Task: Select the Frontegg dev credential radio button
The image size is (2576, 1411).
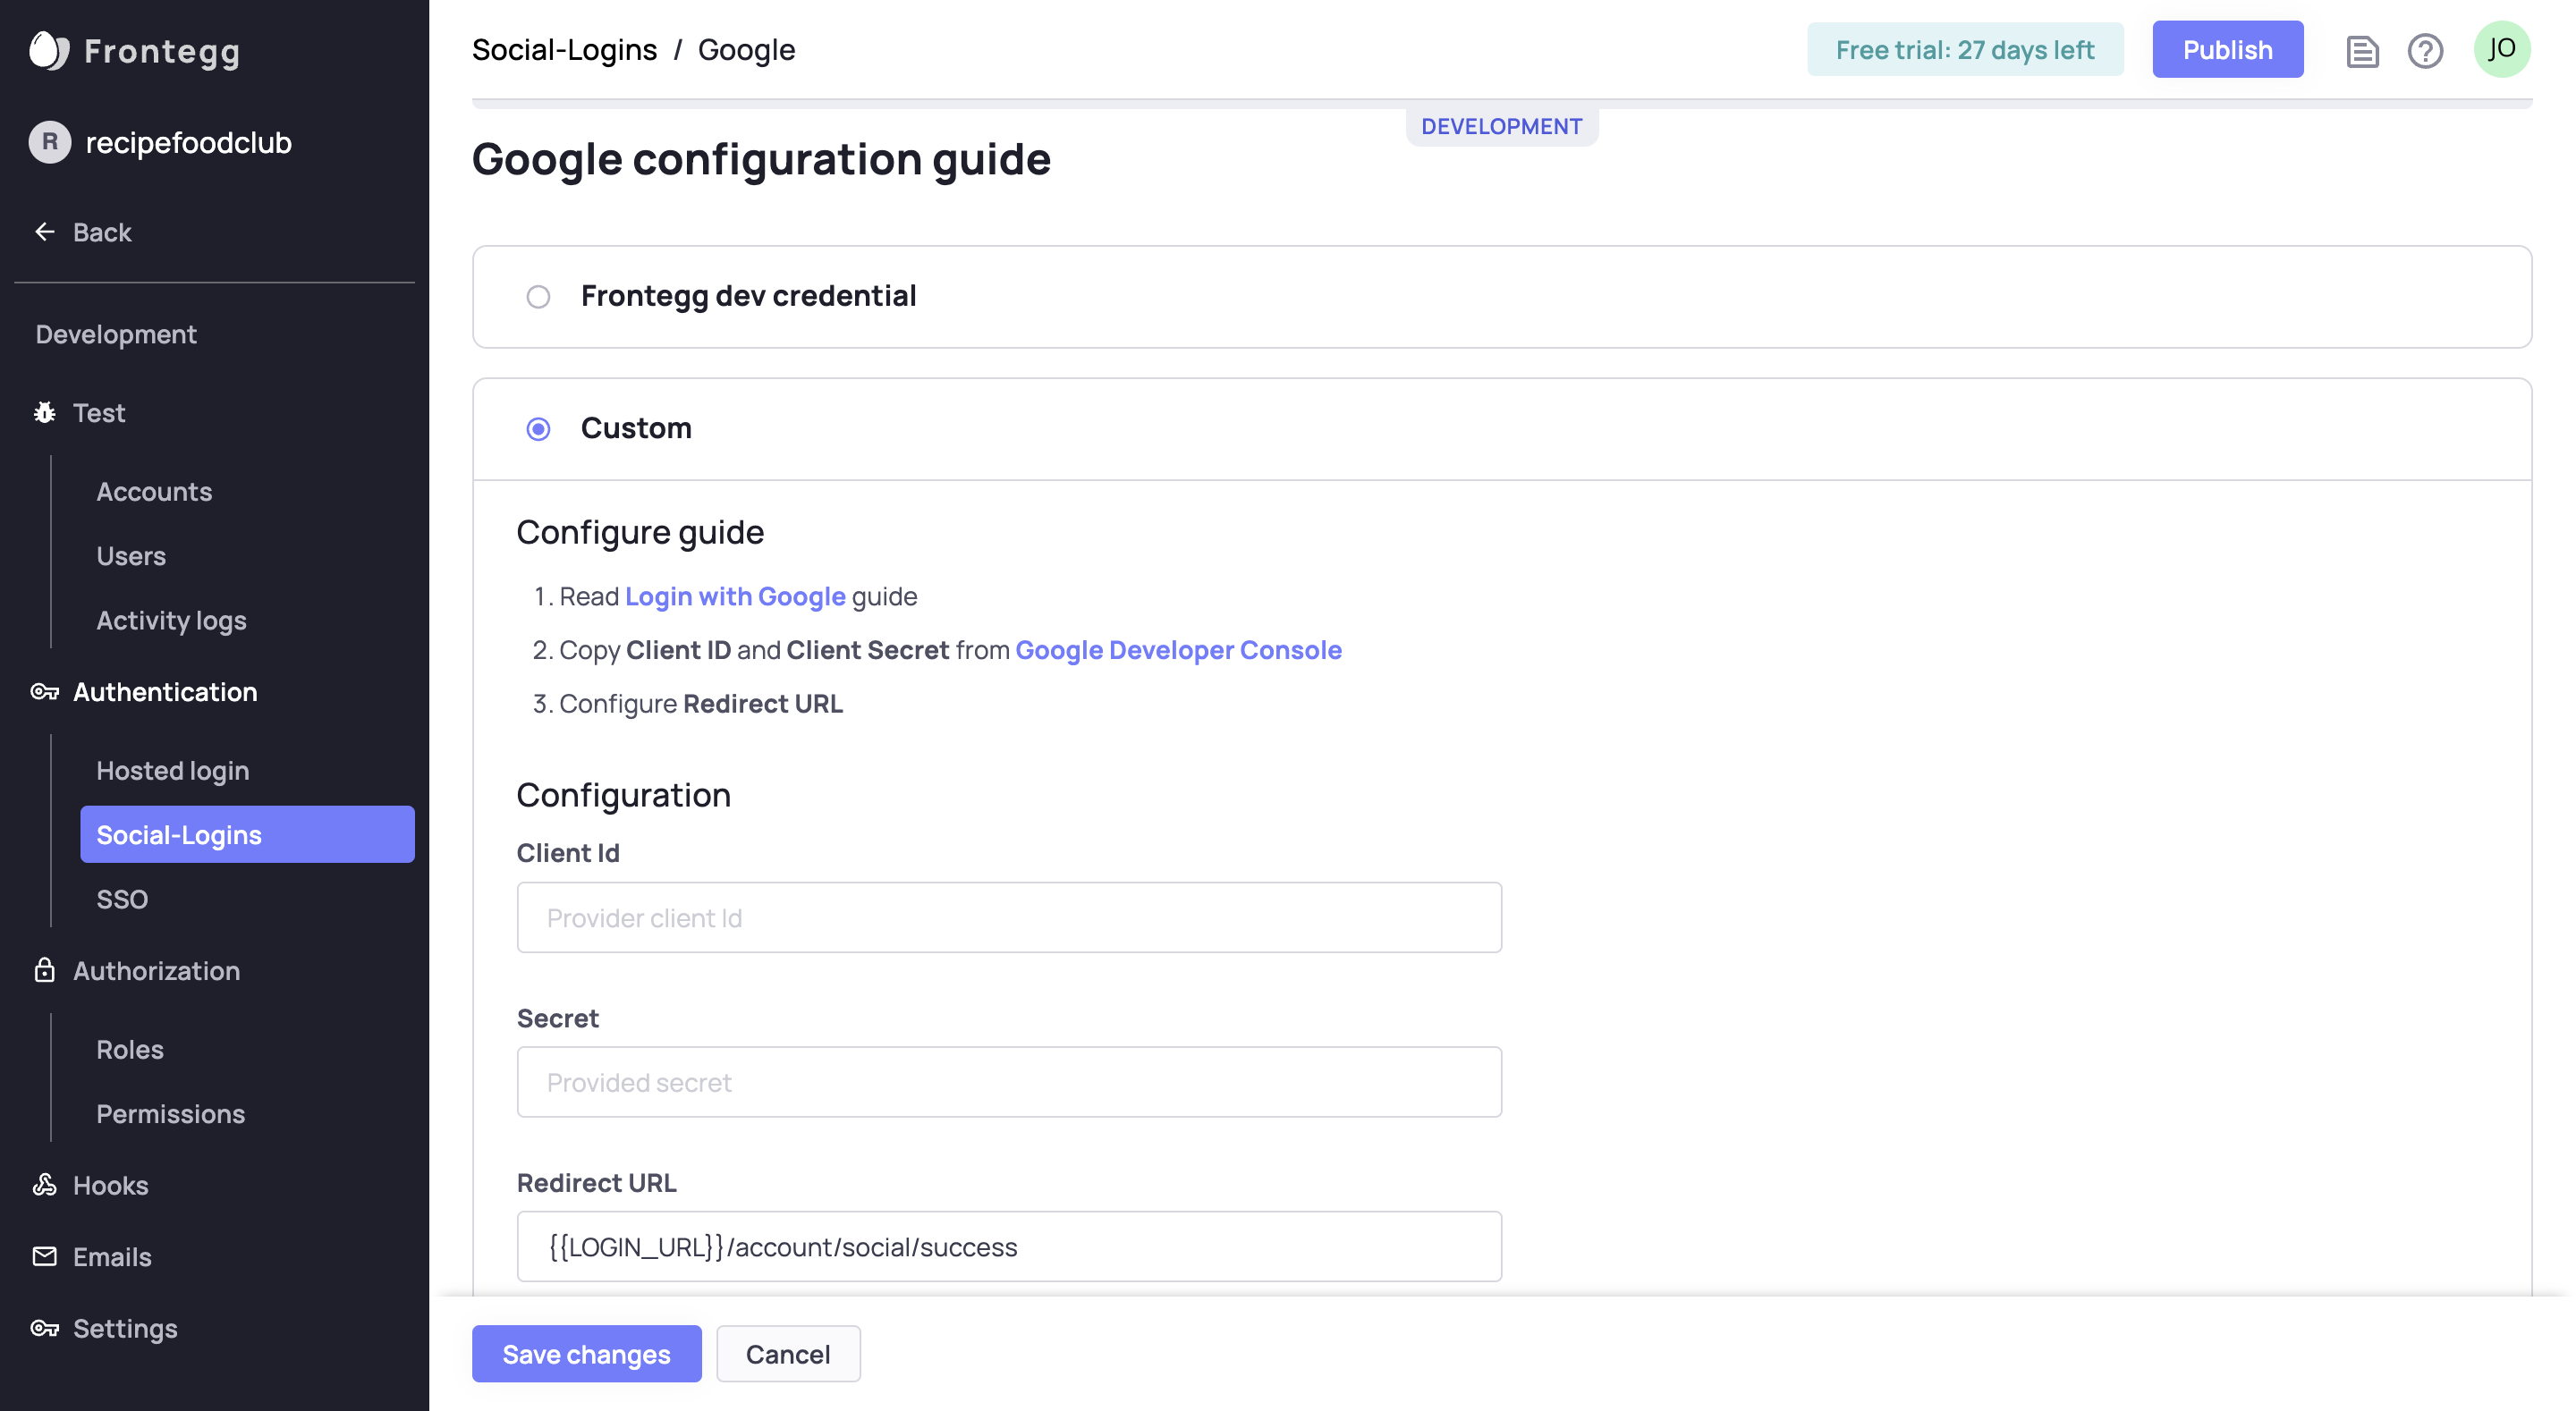Action: point(538,297)
